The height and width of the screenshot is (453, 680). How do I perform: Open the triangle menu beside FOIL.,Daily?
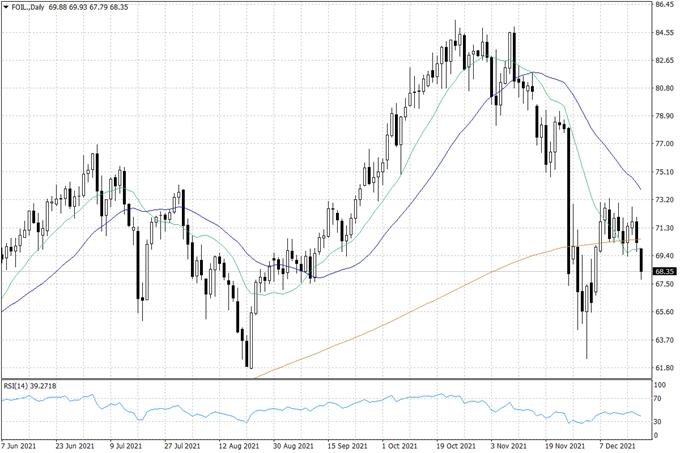pyautogui.click(x=5, y=7)
